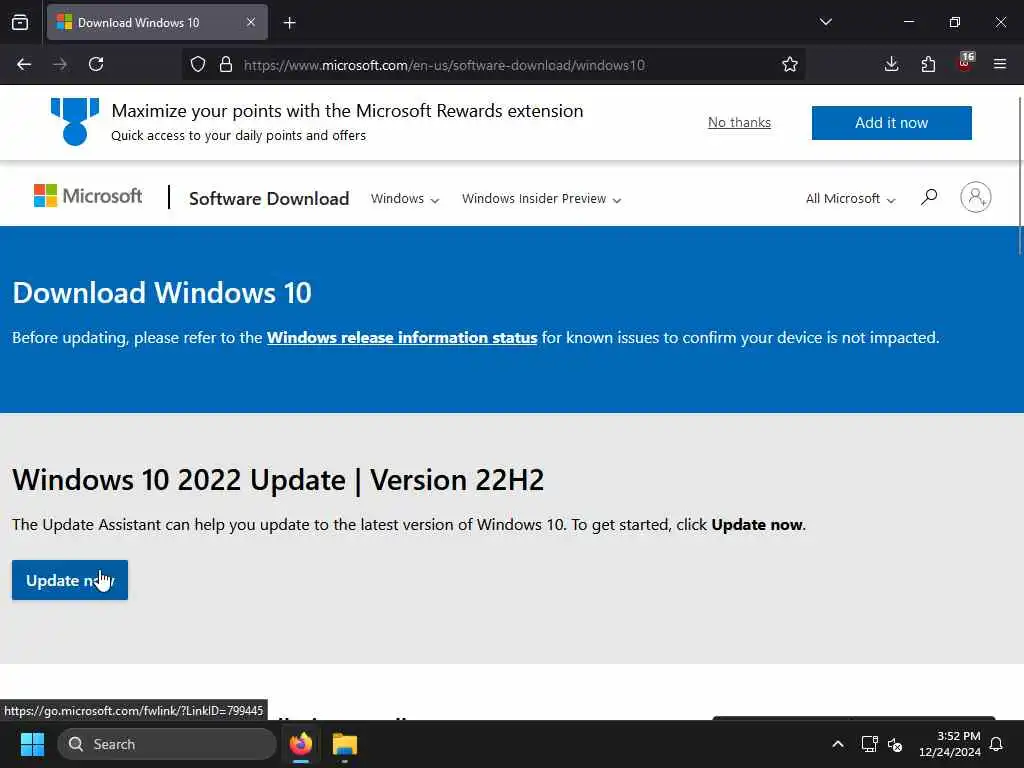Open network status tray icon
The height and width of the screenshot is (768, 1024).
[x=869, y=744]
